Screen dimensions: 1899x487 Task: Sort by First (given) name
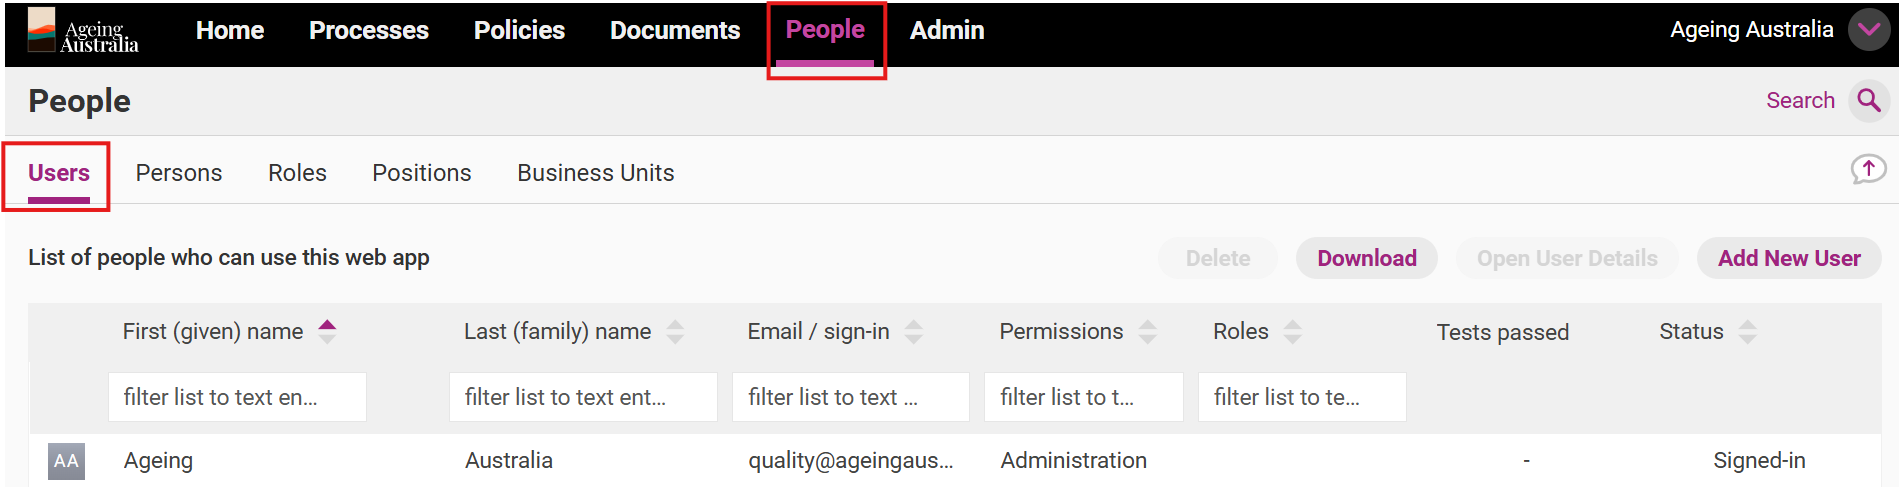pos(327,331)
